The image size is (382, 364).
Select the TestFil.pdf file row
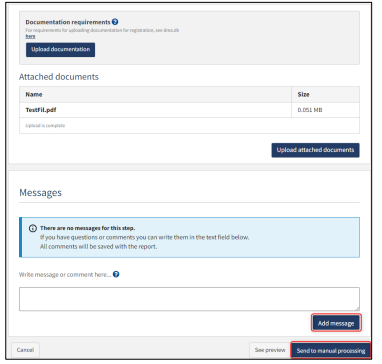coord(189,110)
